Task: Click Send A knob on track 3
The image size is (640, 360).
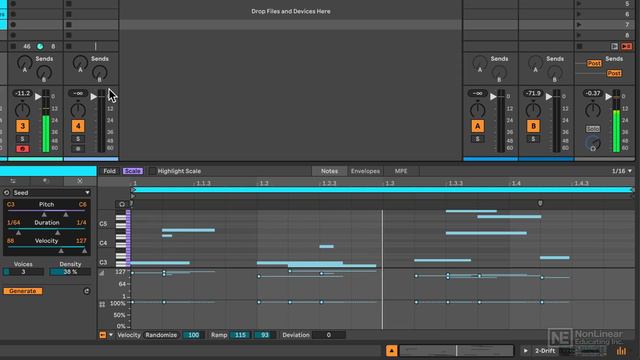Action: [24, 63]
